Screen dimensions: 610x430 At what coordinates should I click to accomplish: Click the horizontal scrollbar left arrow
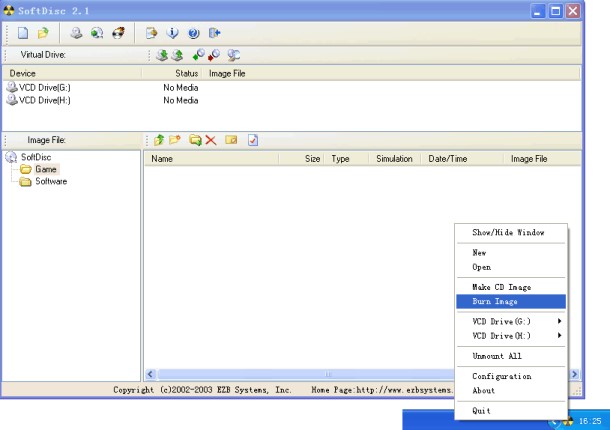(x=151, y=374)
